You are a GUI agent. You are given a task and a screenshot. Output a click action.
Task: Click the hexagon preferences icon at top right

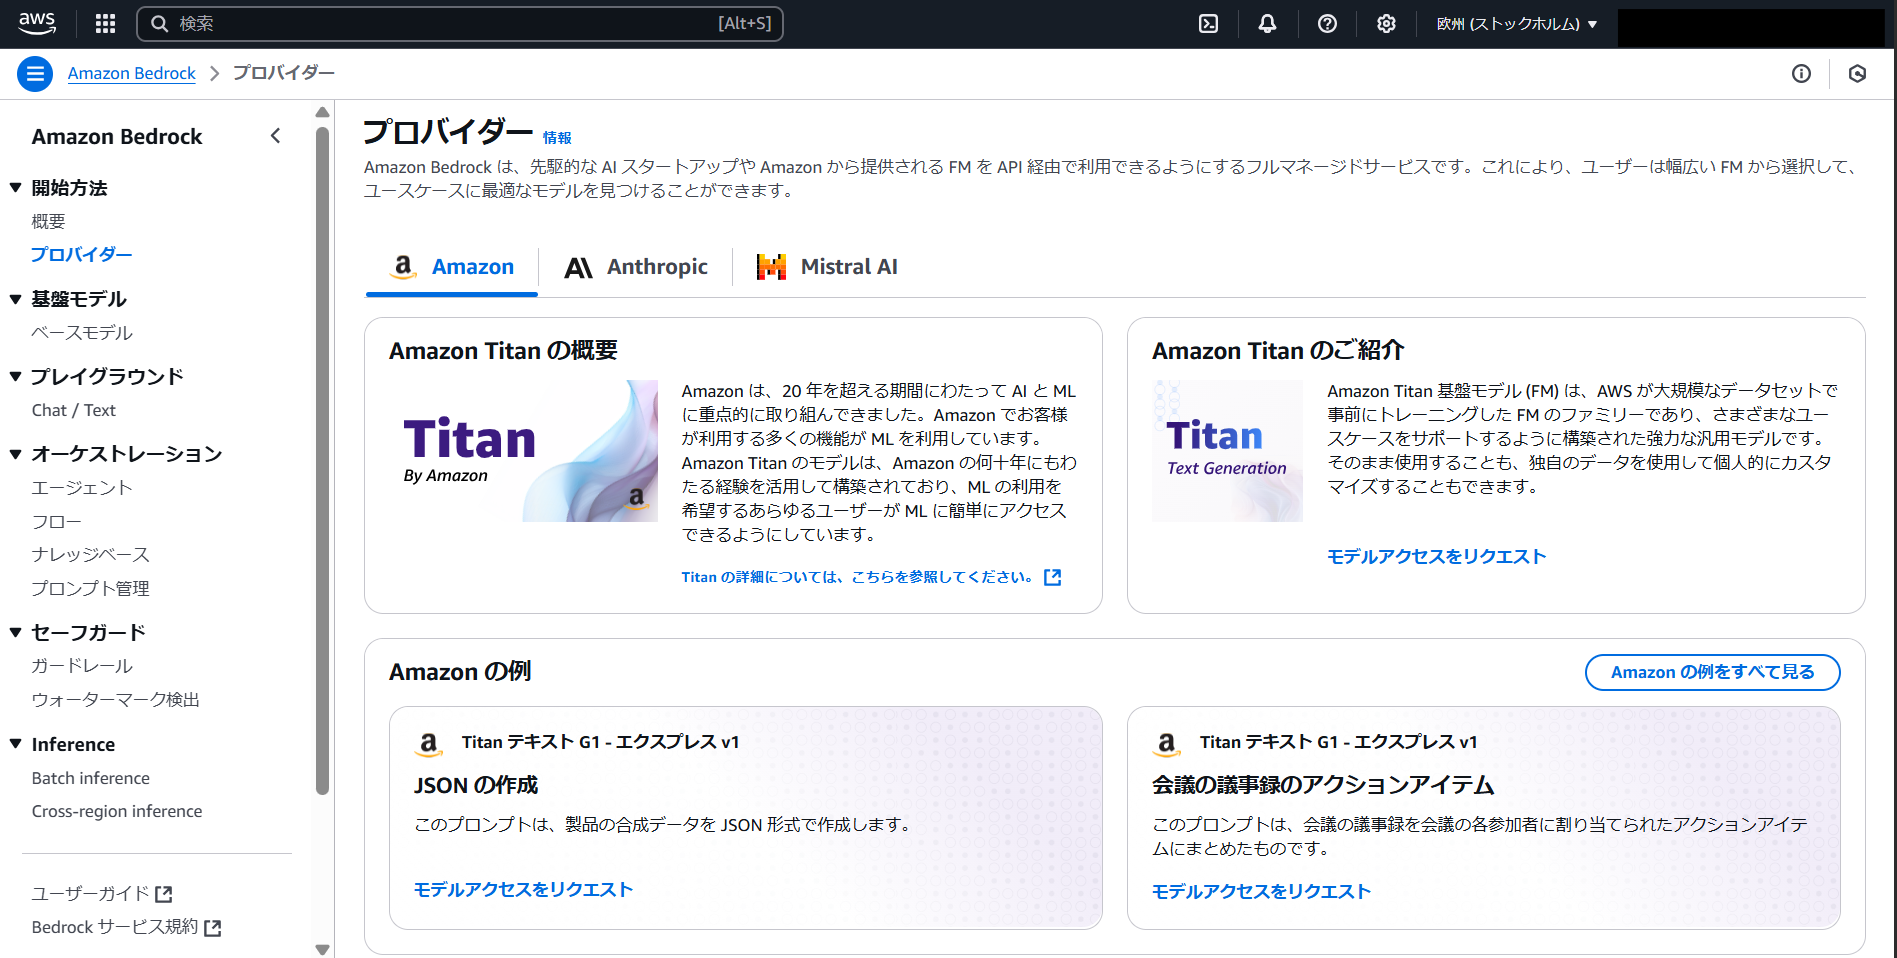coord(1857,73)
